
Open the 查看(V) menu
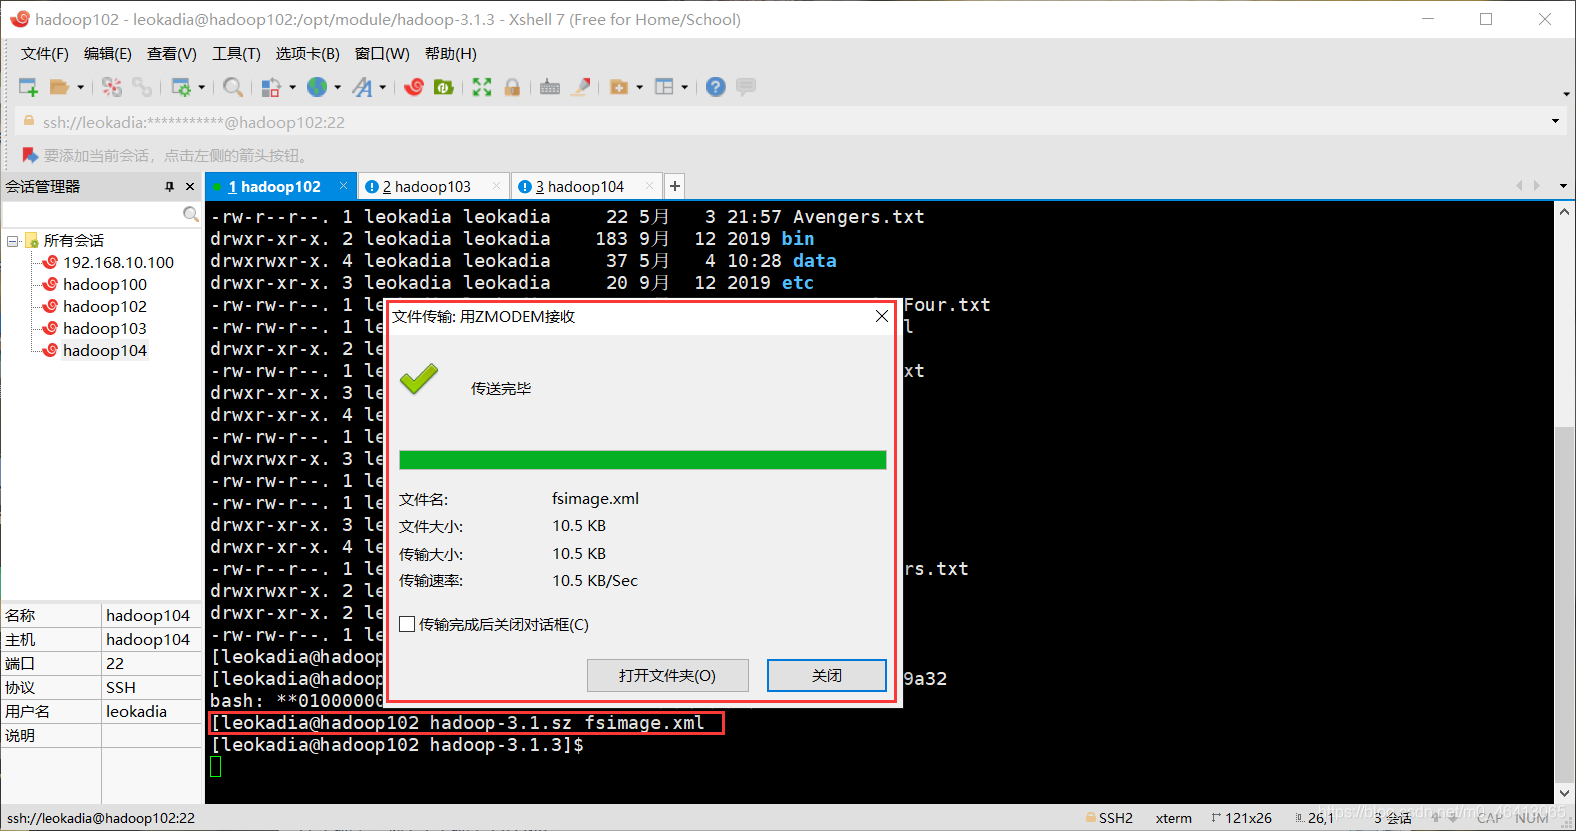172,54
